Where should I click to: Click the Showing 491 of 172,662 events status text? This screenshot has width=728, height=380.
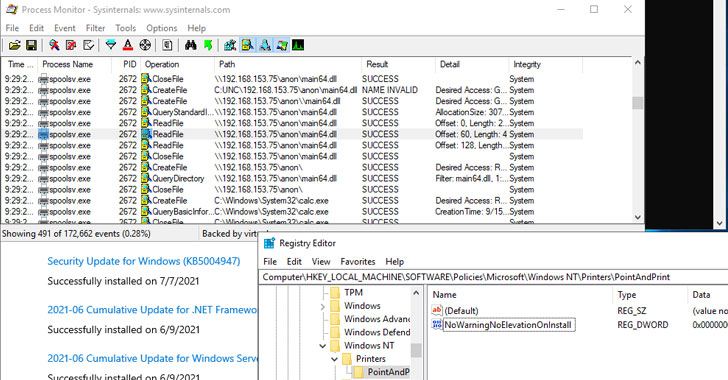tap(76, 233)
